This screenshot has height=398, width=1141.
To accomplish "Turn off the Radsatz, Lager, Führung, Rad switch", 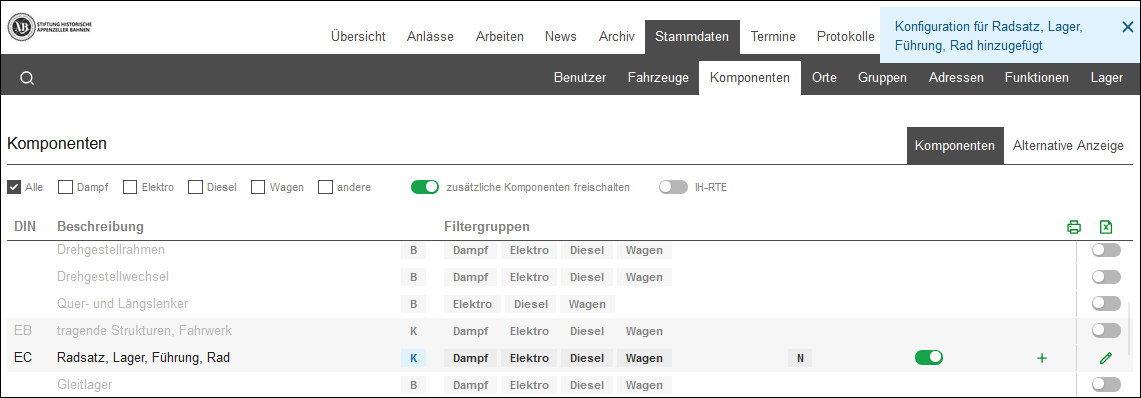I will [929, 357].
